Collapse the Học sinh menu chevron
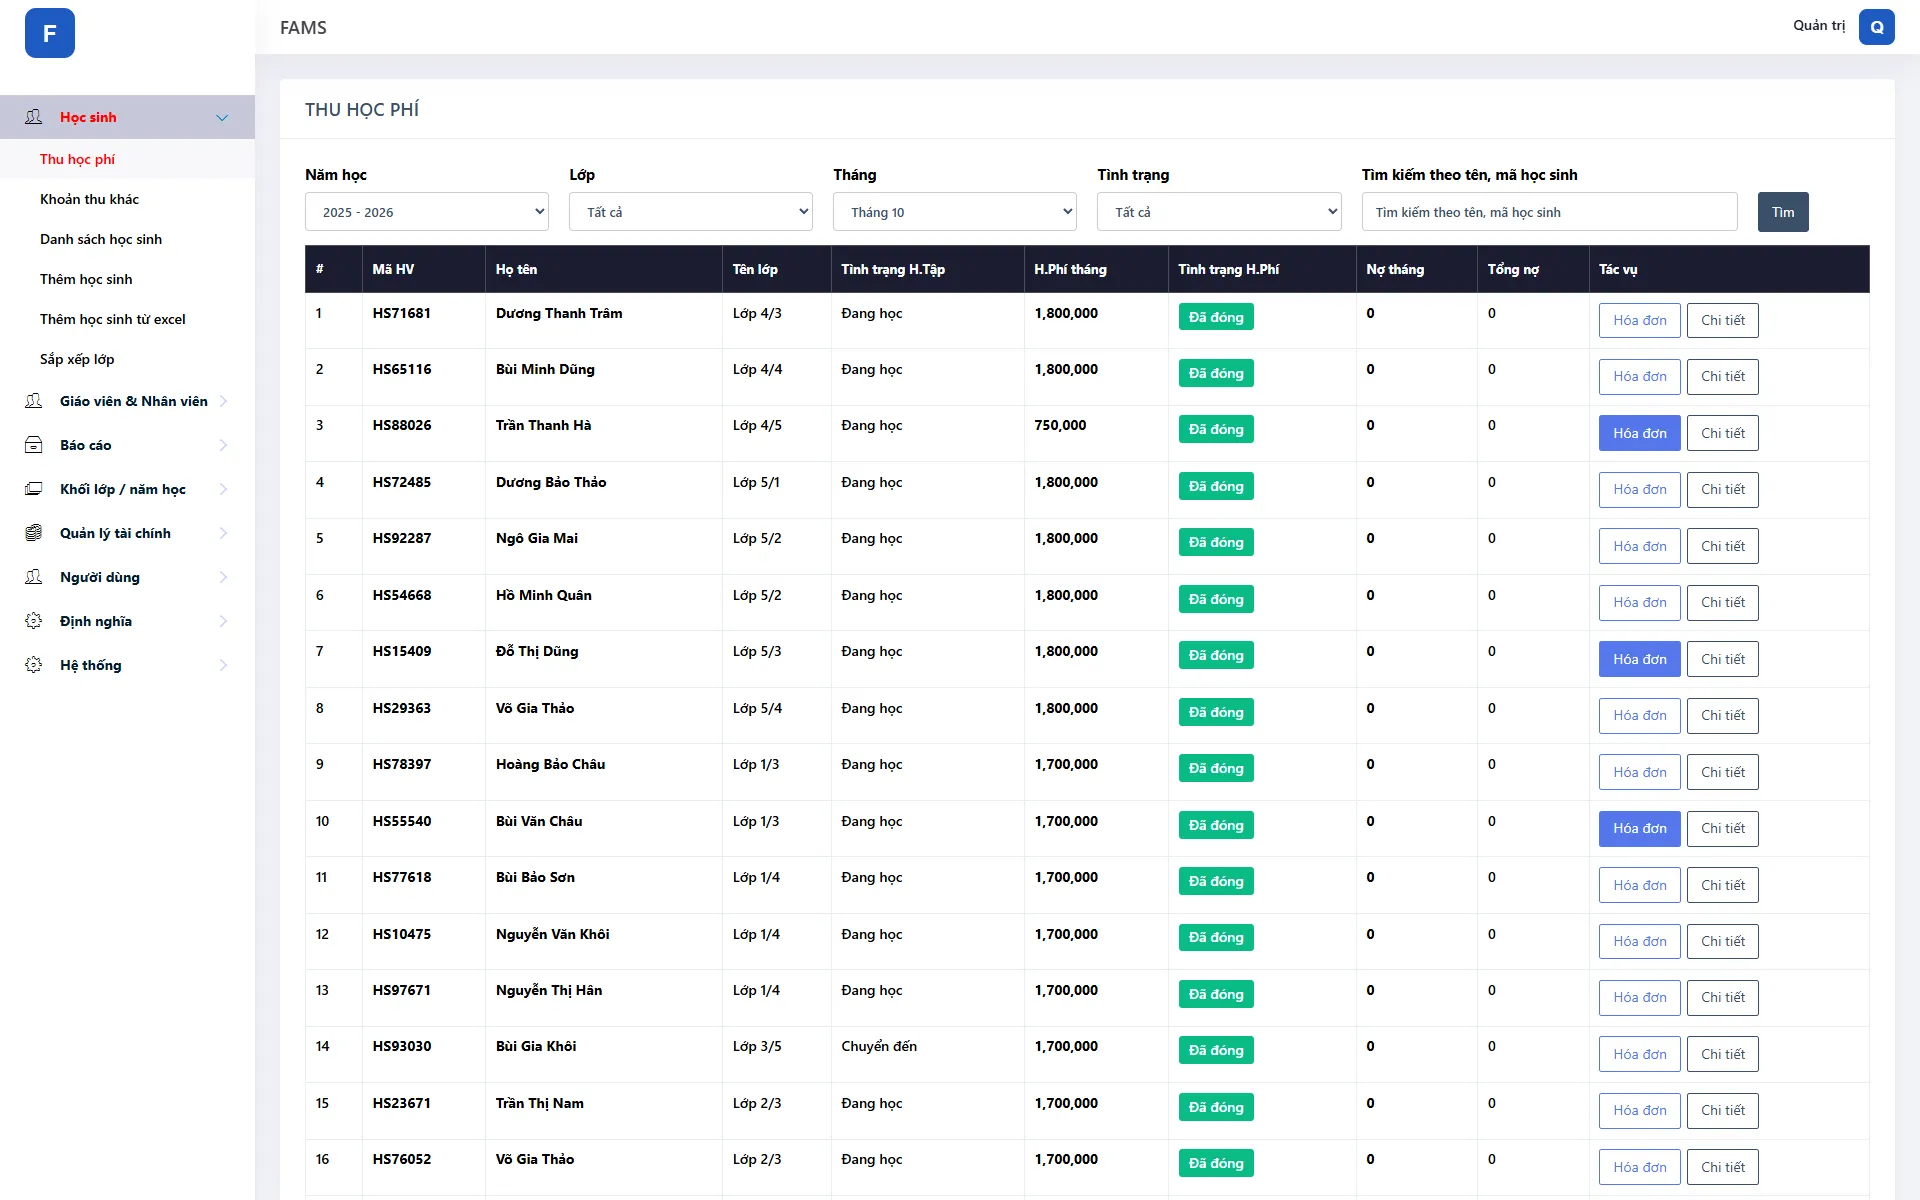This screenshot has height=1200, width=1920. tap(222, 118)
